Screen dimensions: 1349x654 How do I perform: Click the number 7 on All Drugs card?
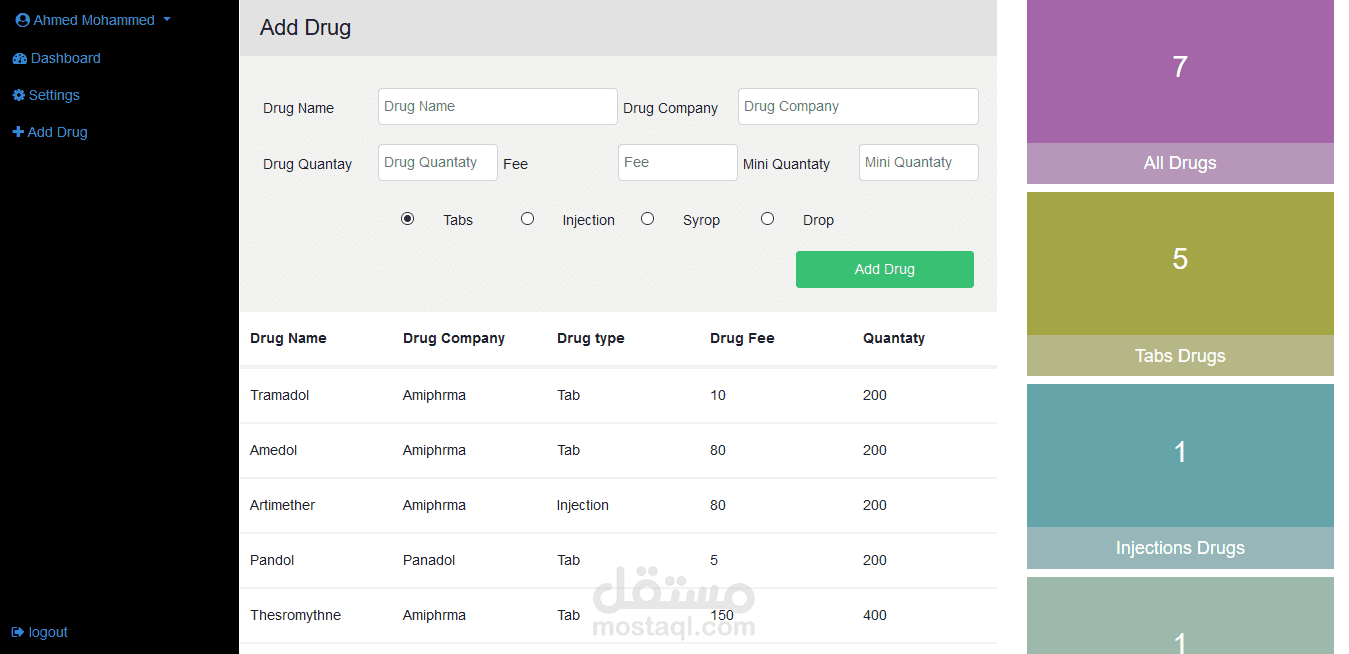1180,67
